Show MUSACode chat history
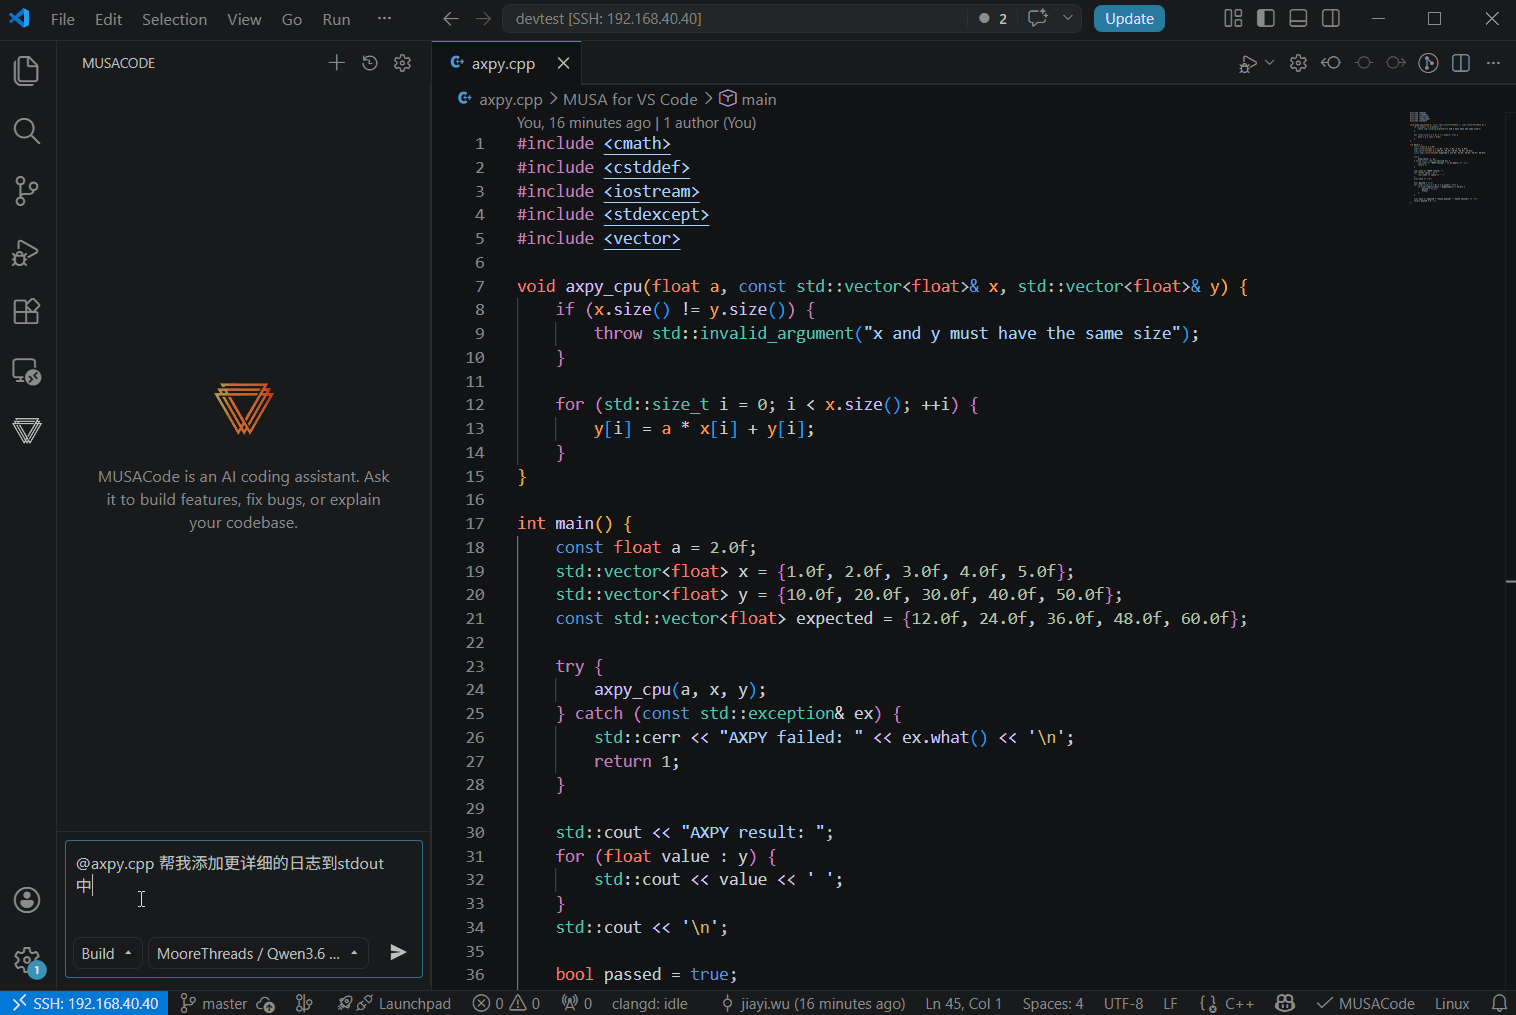1516x1015 pixels. (x=370, y=63)
